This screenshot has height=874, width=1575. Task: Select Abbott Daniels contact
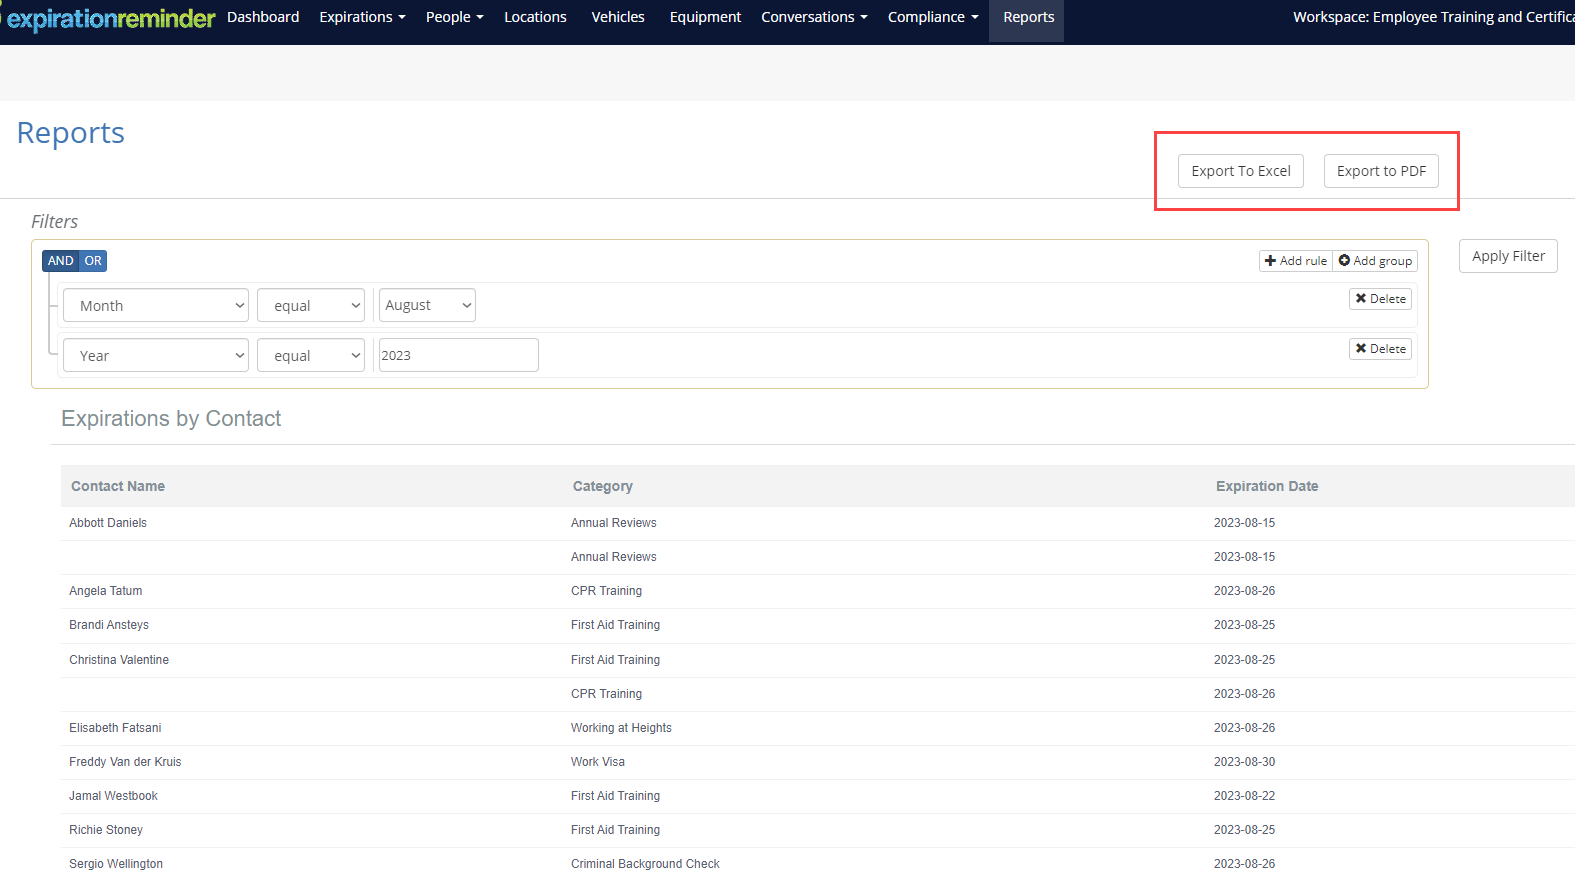tap(108, 523)
